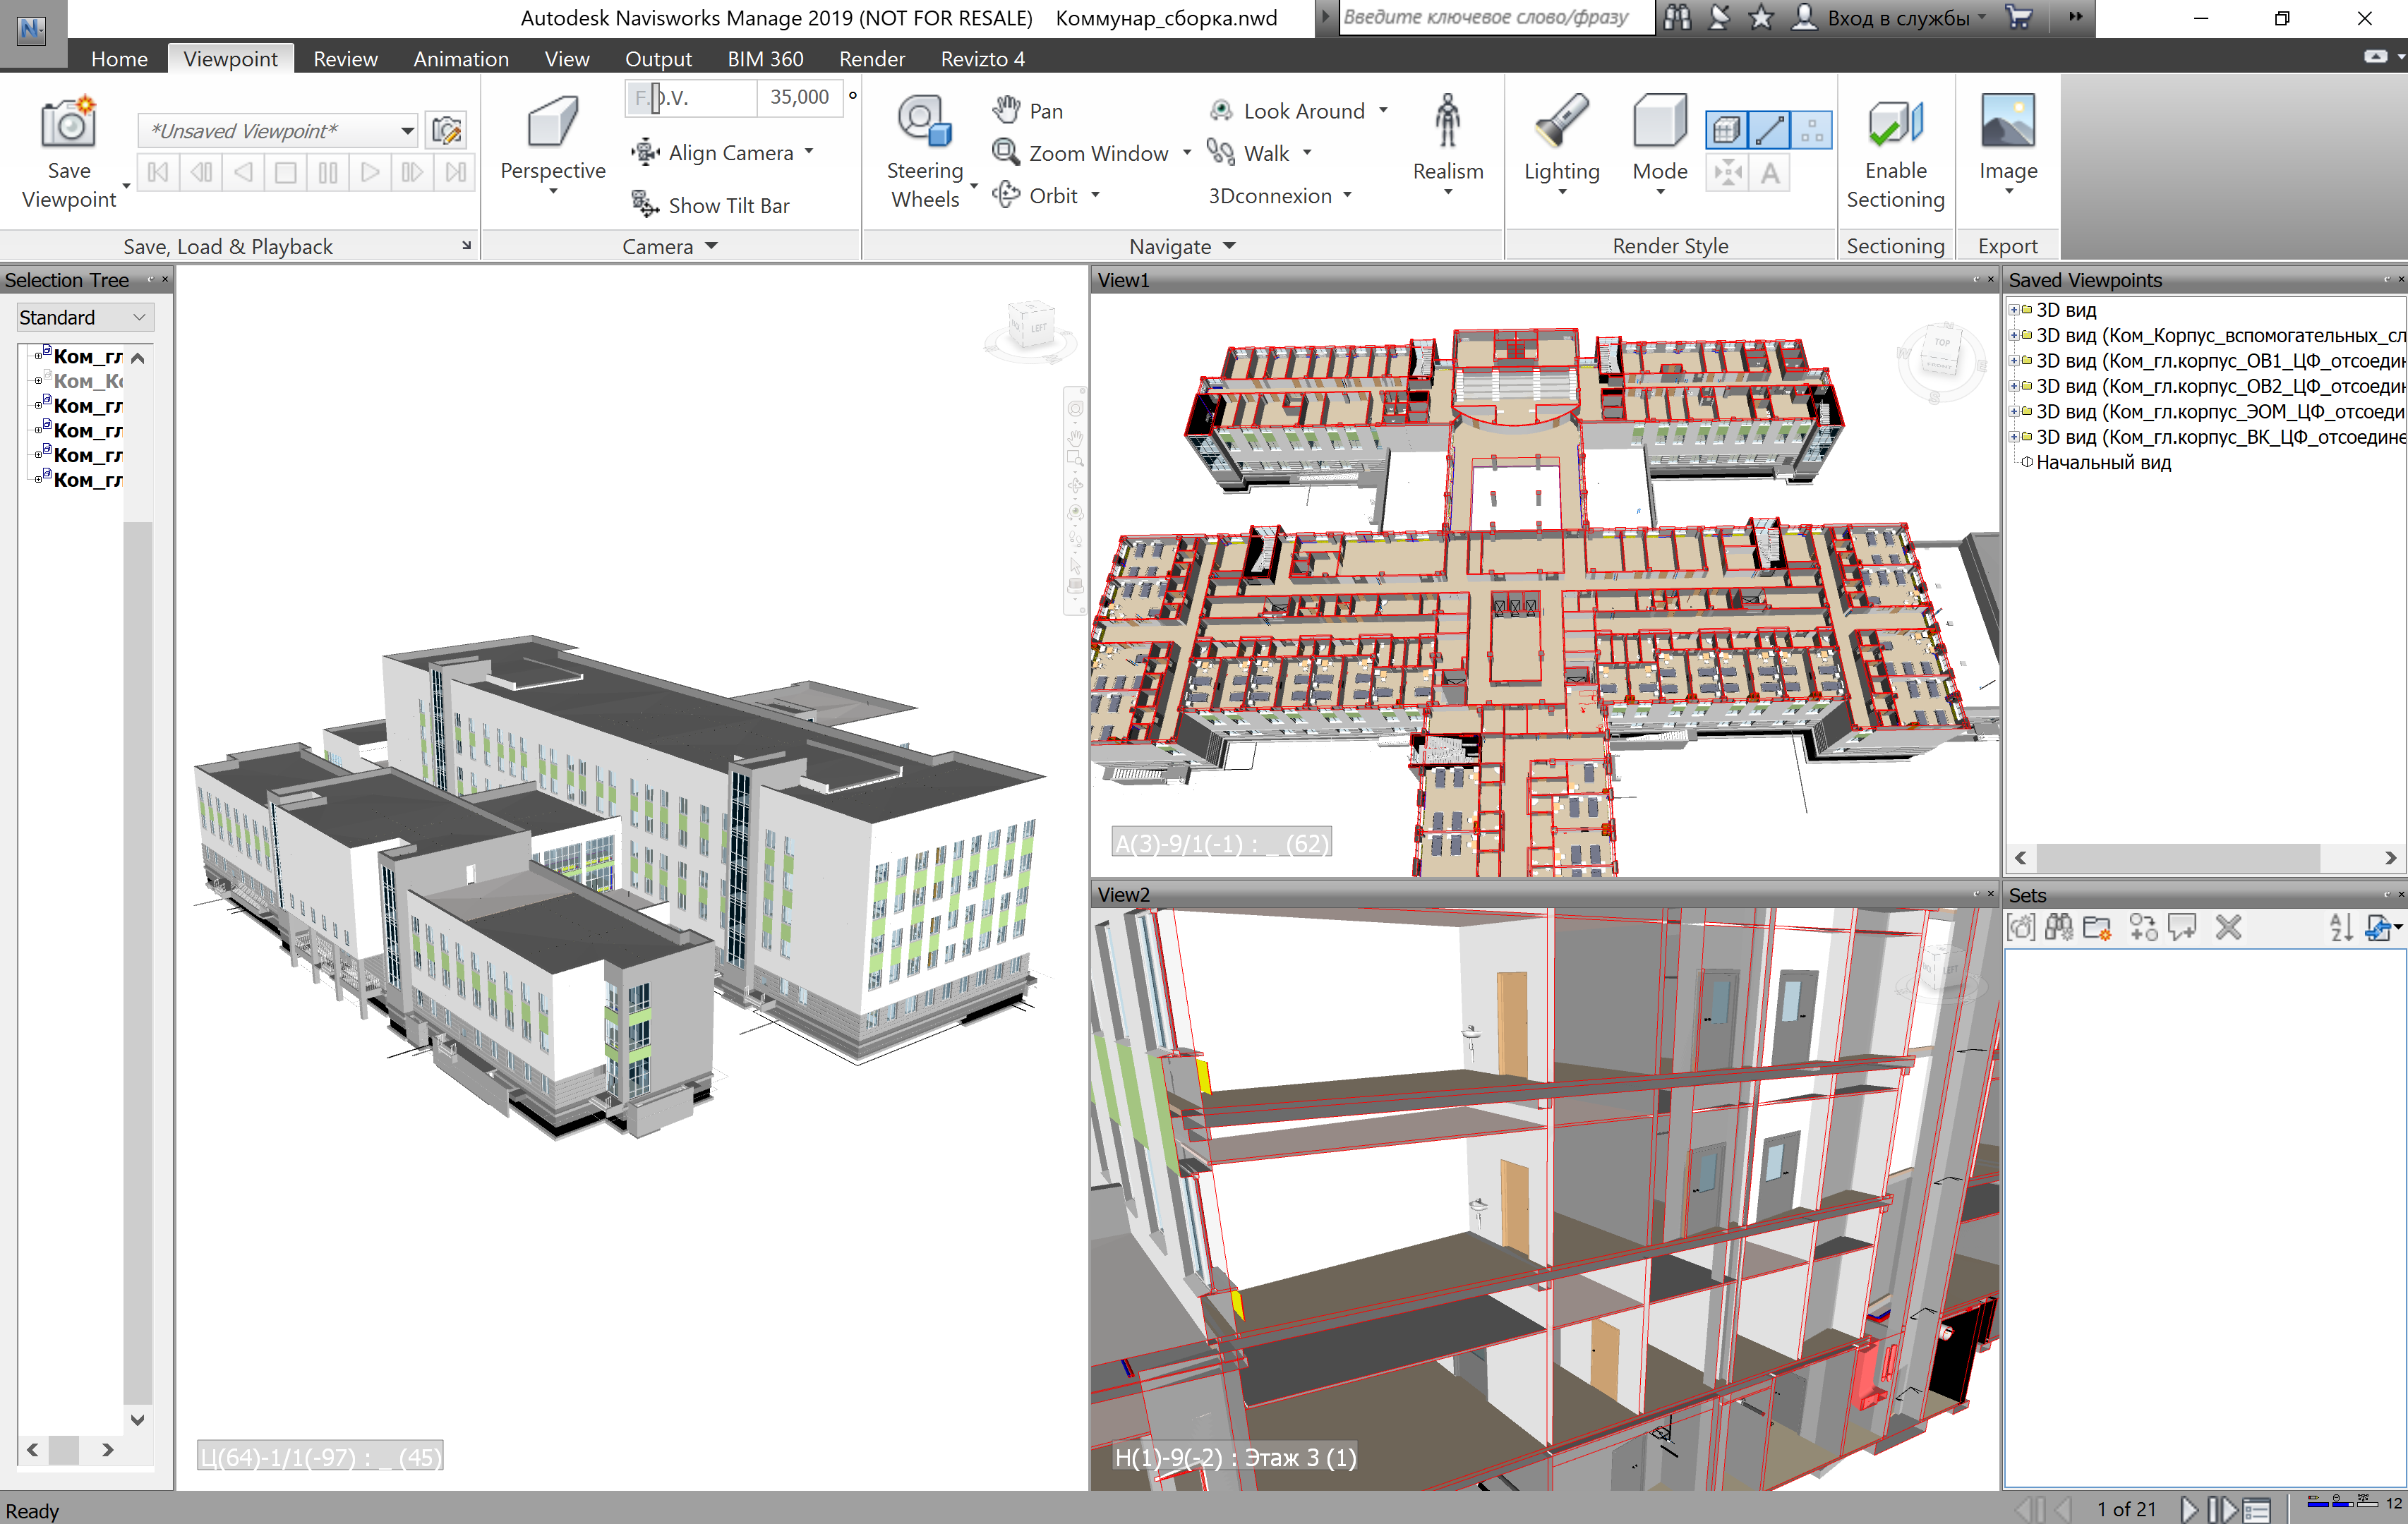Click the Delete X icon in Sets panel
This screenshot has height=1524, width=2408.
coord(2228,928)
